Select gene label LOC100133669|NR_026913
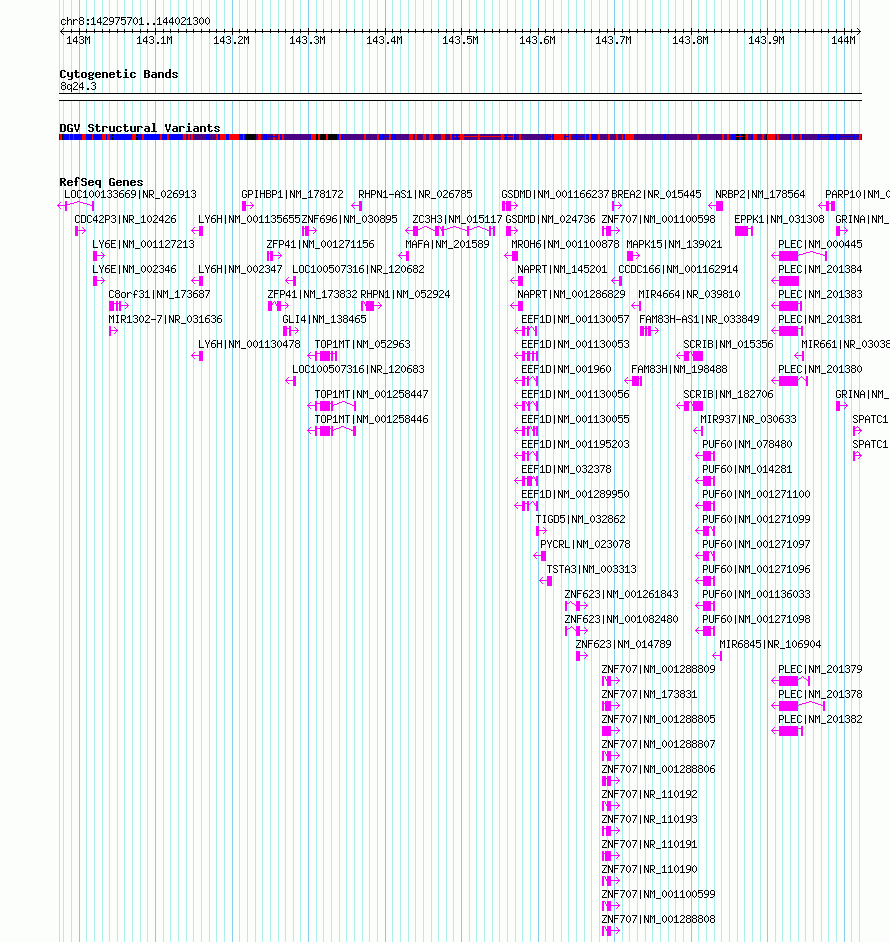The width and height of the screenshot is (890, 942). pyautogui.click(x=130, y=194)
